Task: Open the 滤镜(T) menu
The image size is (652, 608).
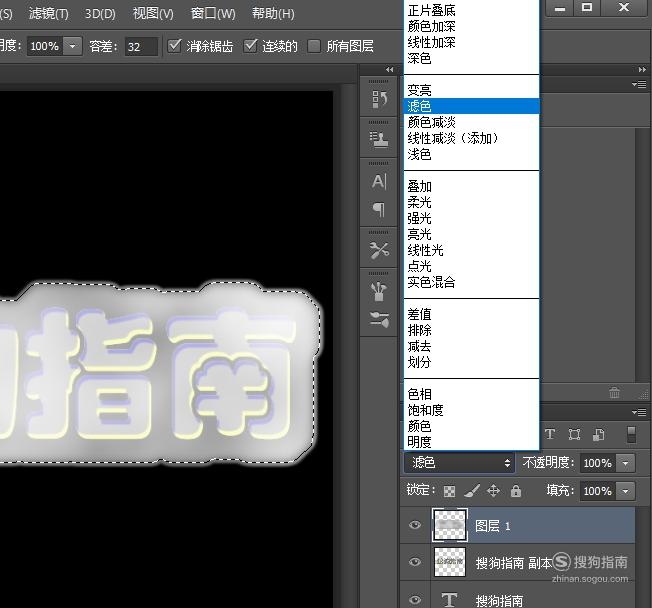Action: 49,14
